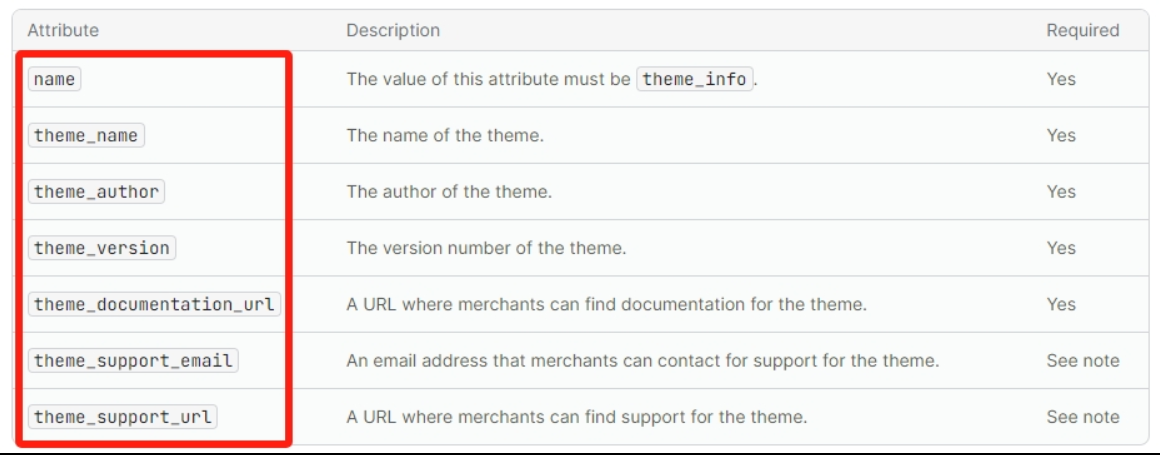Click "The name of the theme." description
The width and height of the screenshot is (1160, 455).
tap(445, 135)
